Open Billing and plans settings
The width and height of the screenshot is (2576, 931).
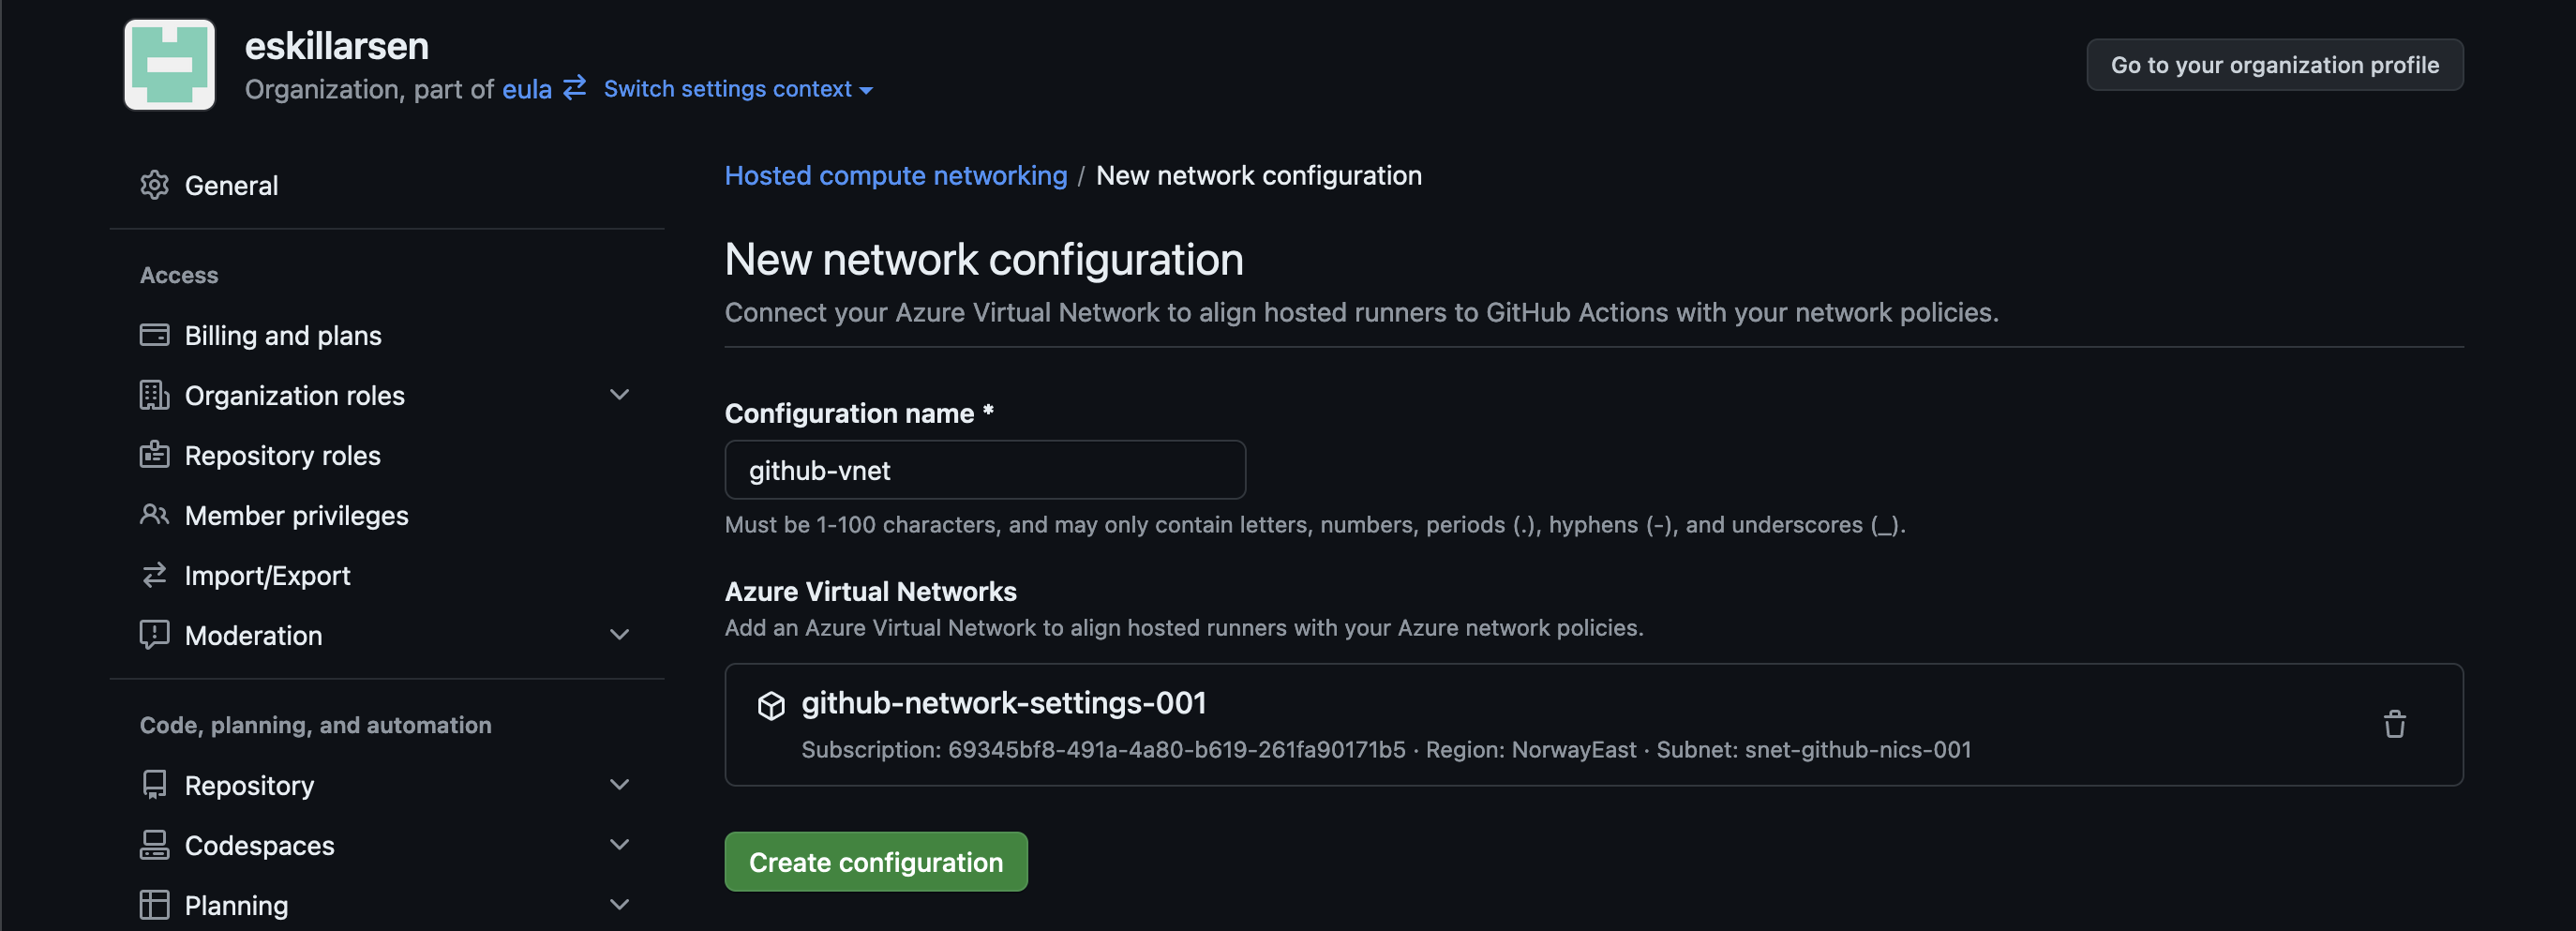283,335
